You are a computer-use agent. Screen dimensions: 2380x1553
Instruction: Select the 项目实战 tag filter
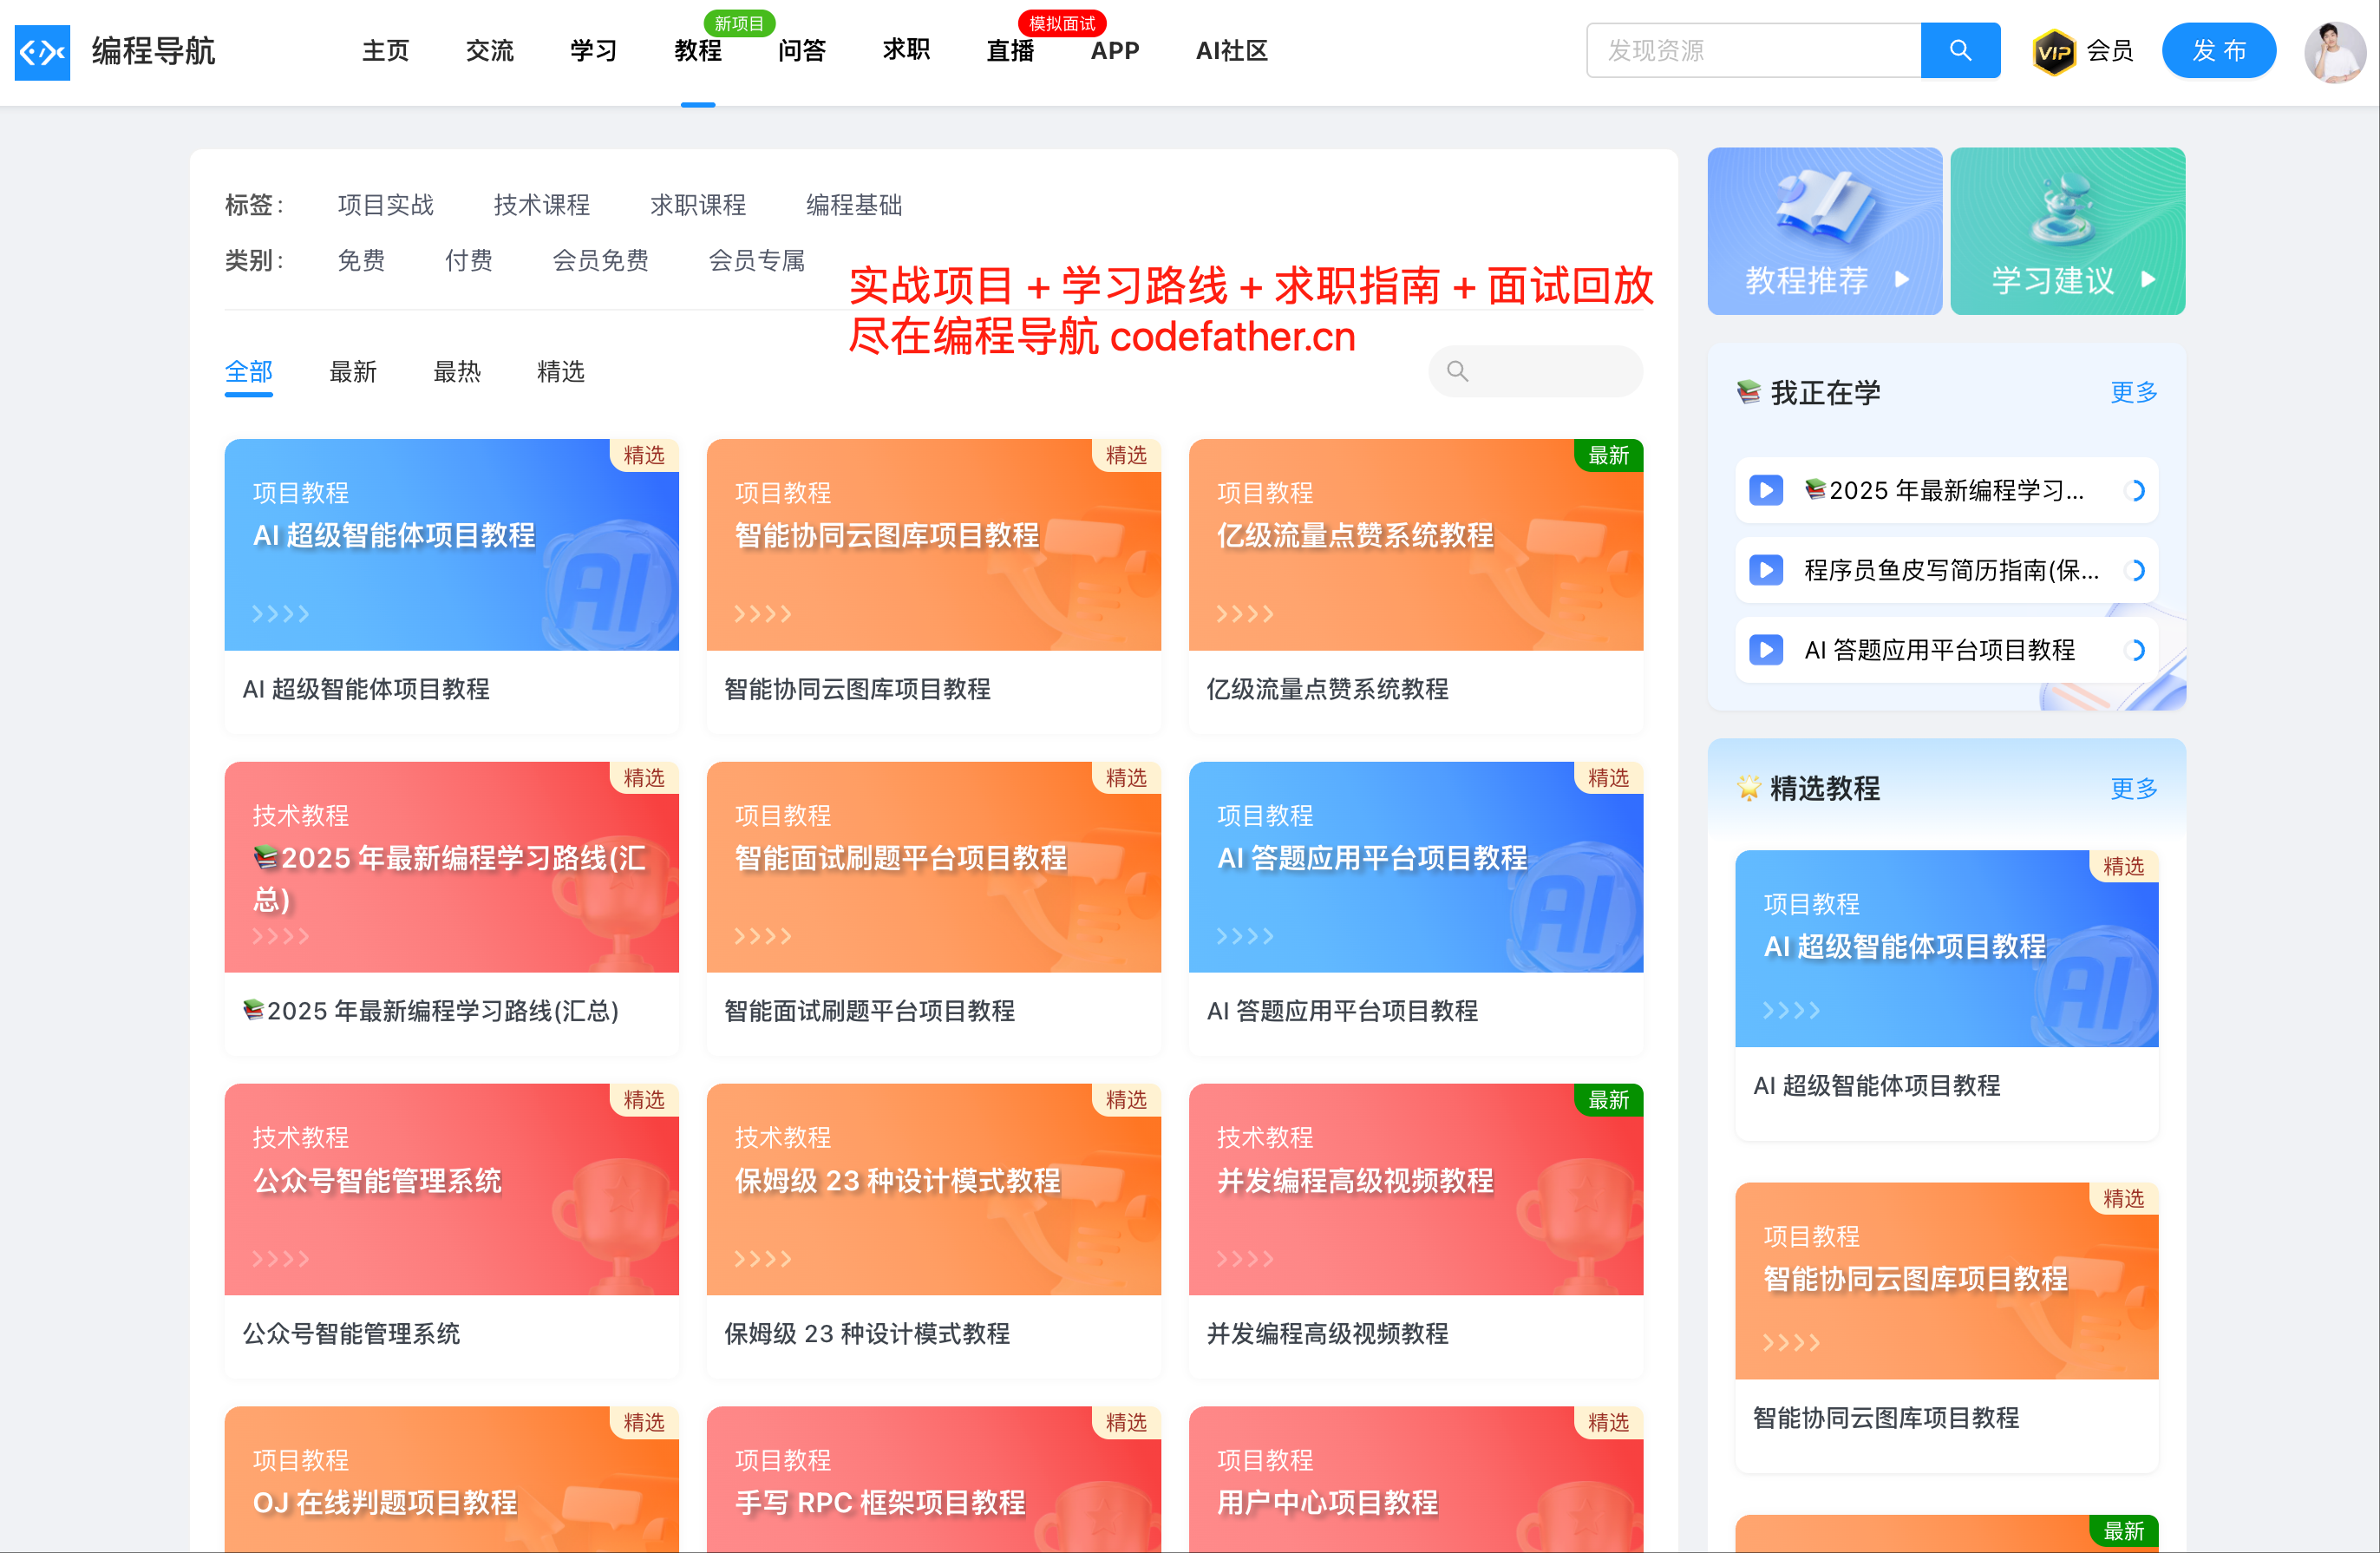click(385, 205)
